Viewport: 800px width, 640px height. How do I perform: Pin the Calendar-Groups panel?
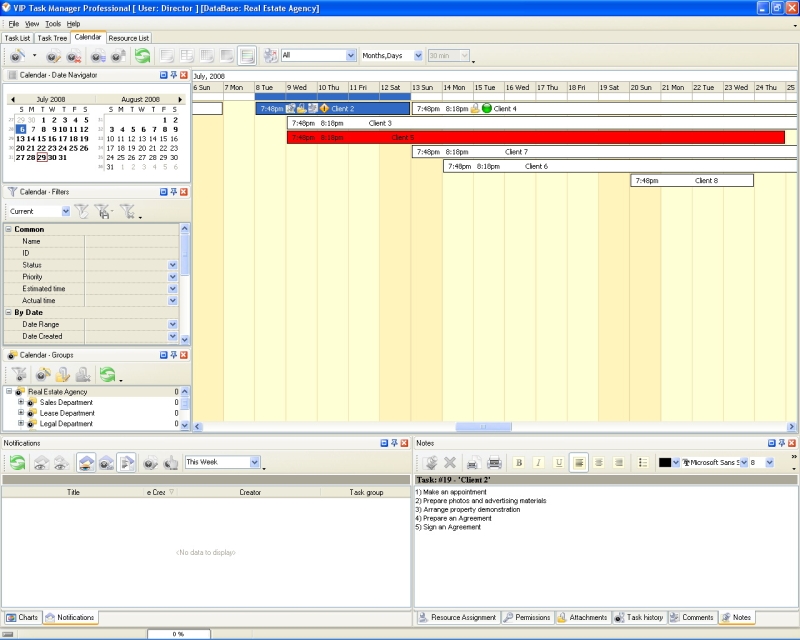tap(172, 354)
